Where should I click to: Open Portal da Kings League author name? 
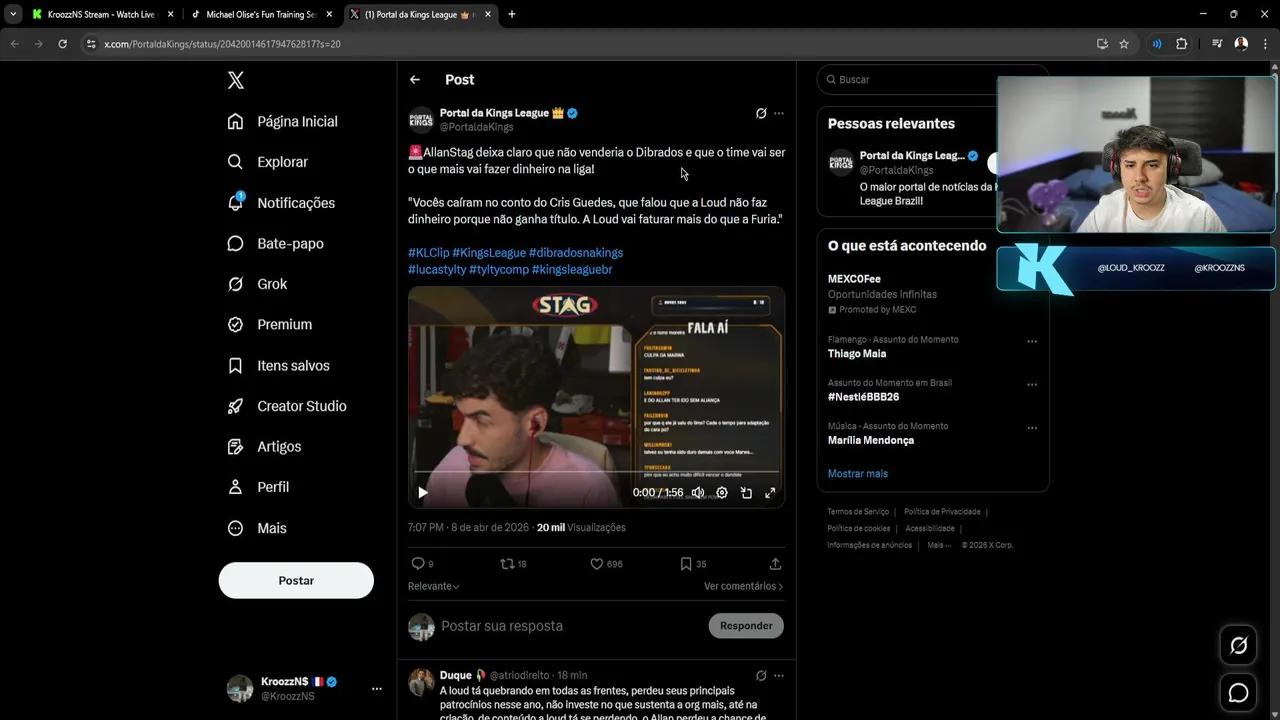[494, 113]
